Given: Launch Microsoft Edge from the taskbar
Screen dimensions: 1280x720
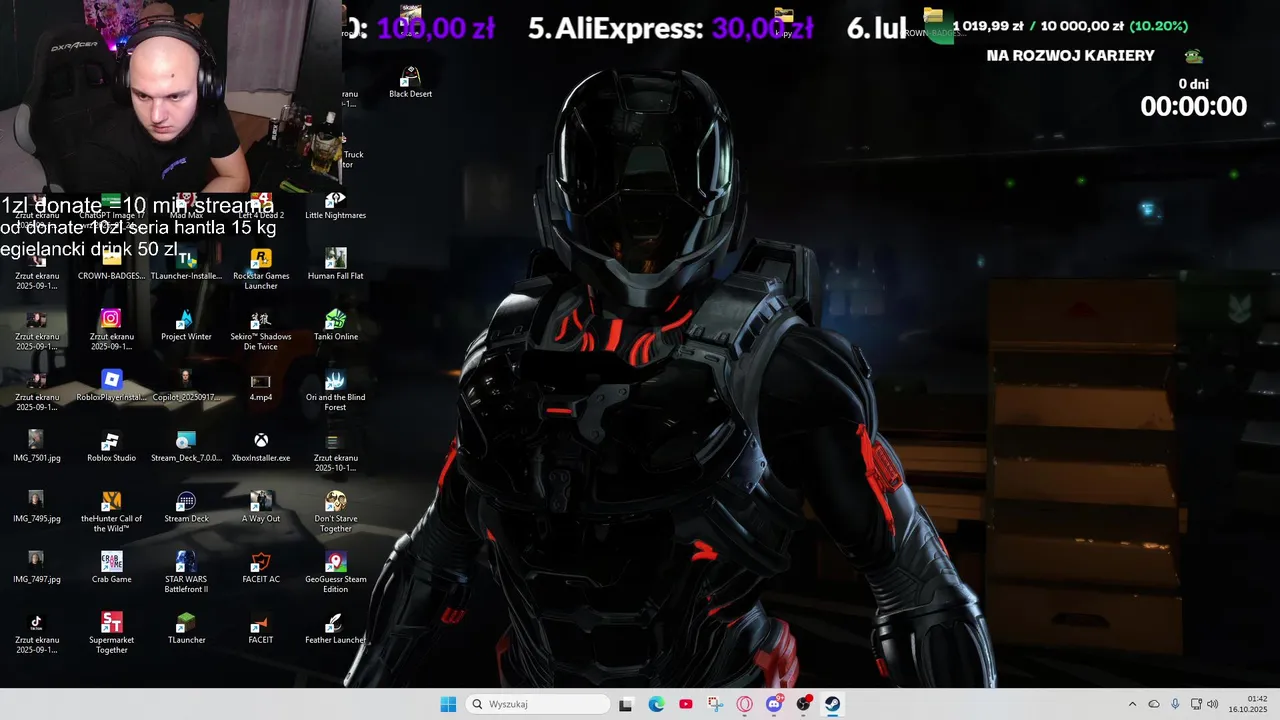Looking at the screenshot, I should pyautogui.click(x=656, y=704).
